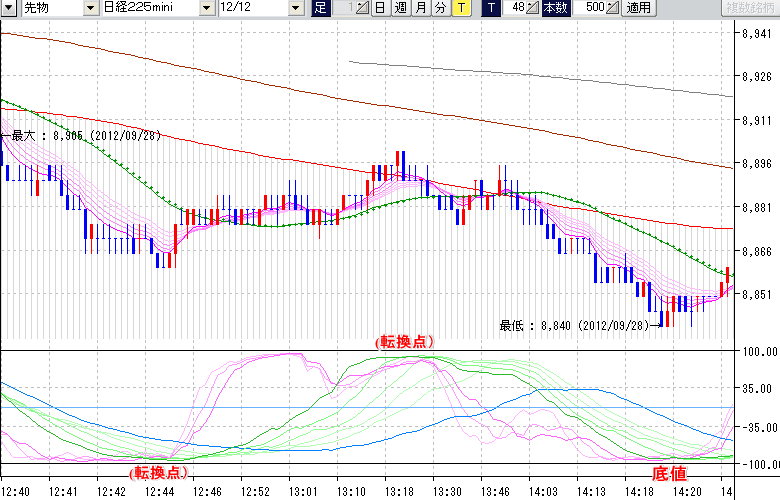
Task: Click the upper 転換点 marker under price chart
Action: pyautogui.click(x=406, y=342)
